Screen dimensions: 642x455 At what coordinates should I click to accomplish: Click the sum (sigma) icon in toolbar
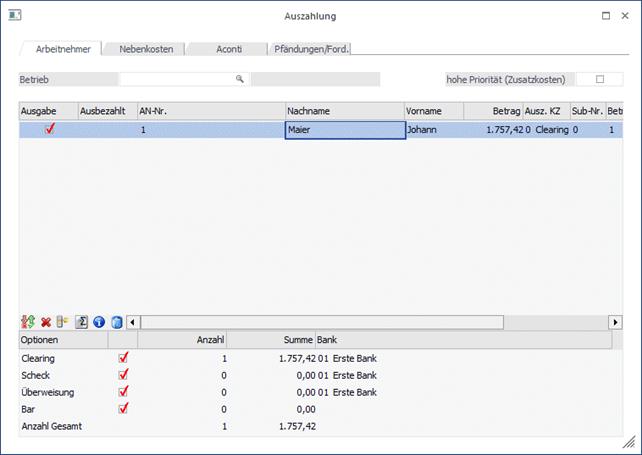click(x=81, y=322)
